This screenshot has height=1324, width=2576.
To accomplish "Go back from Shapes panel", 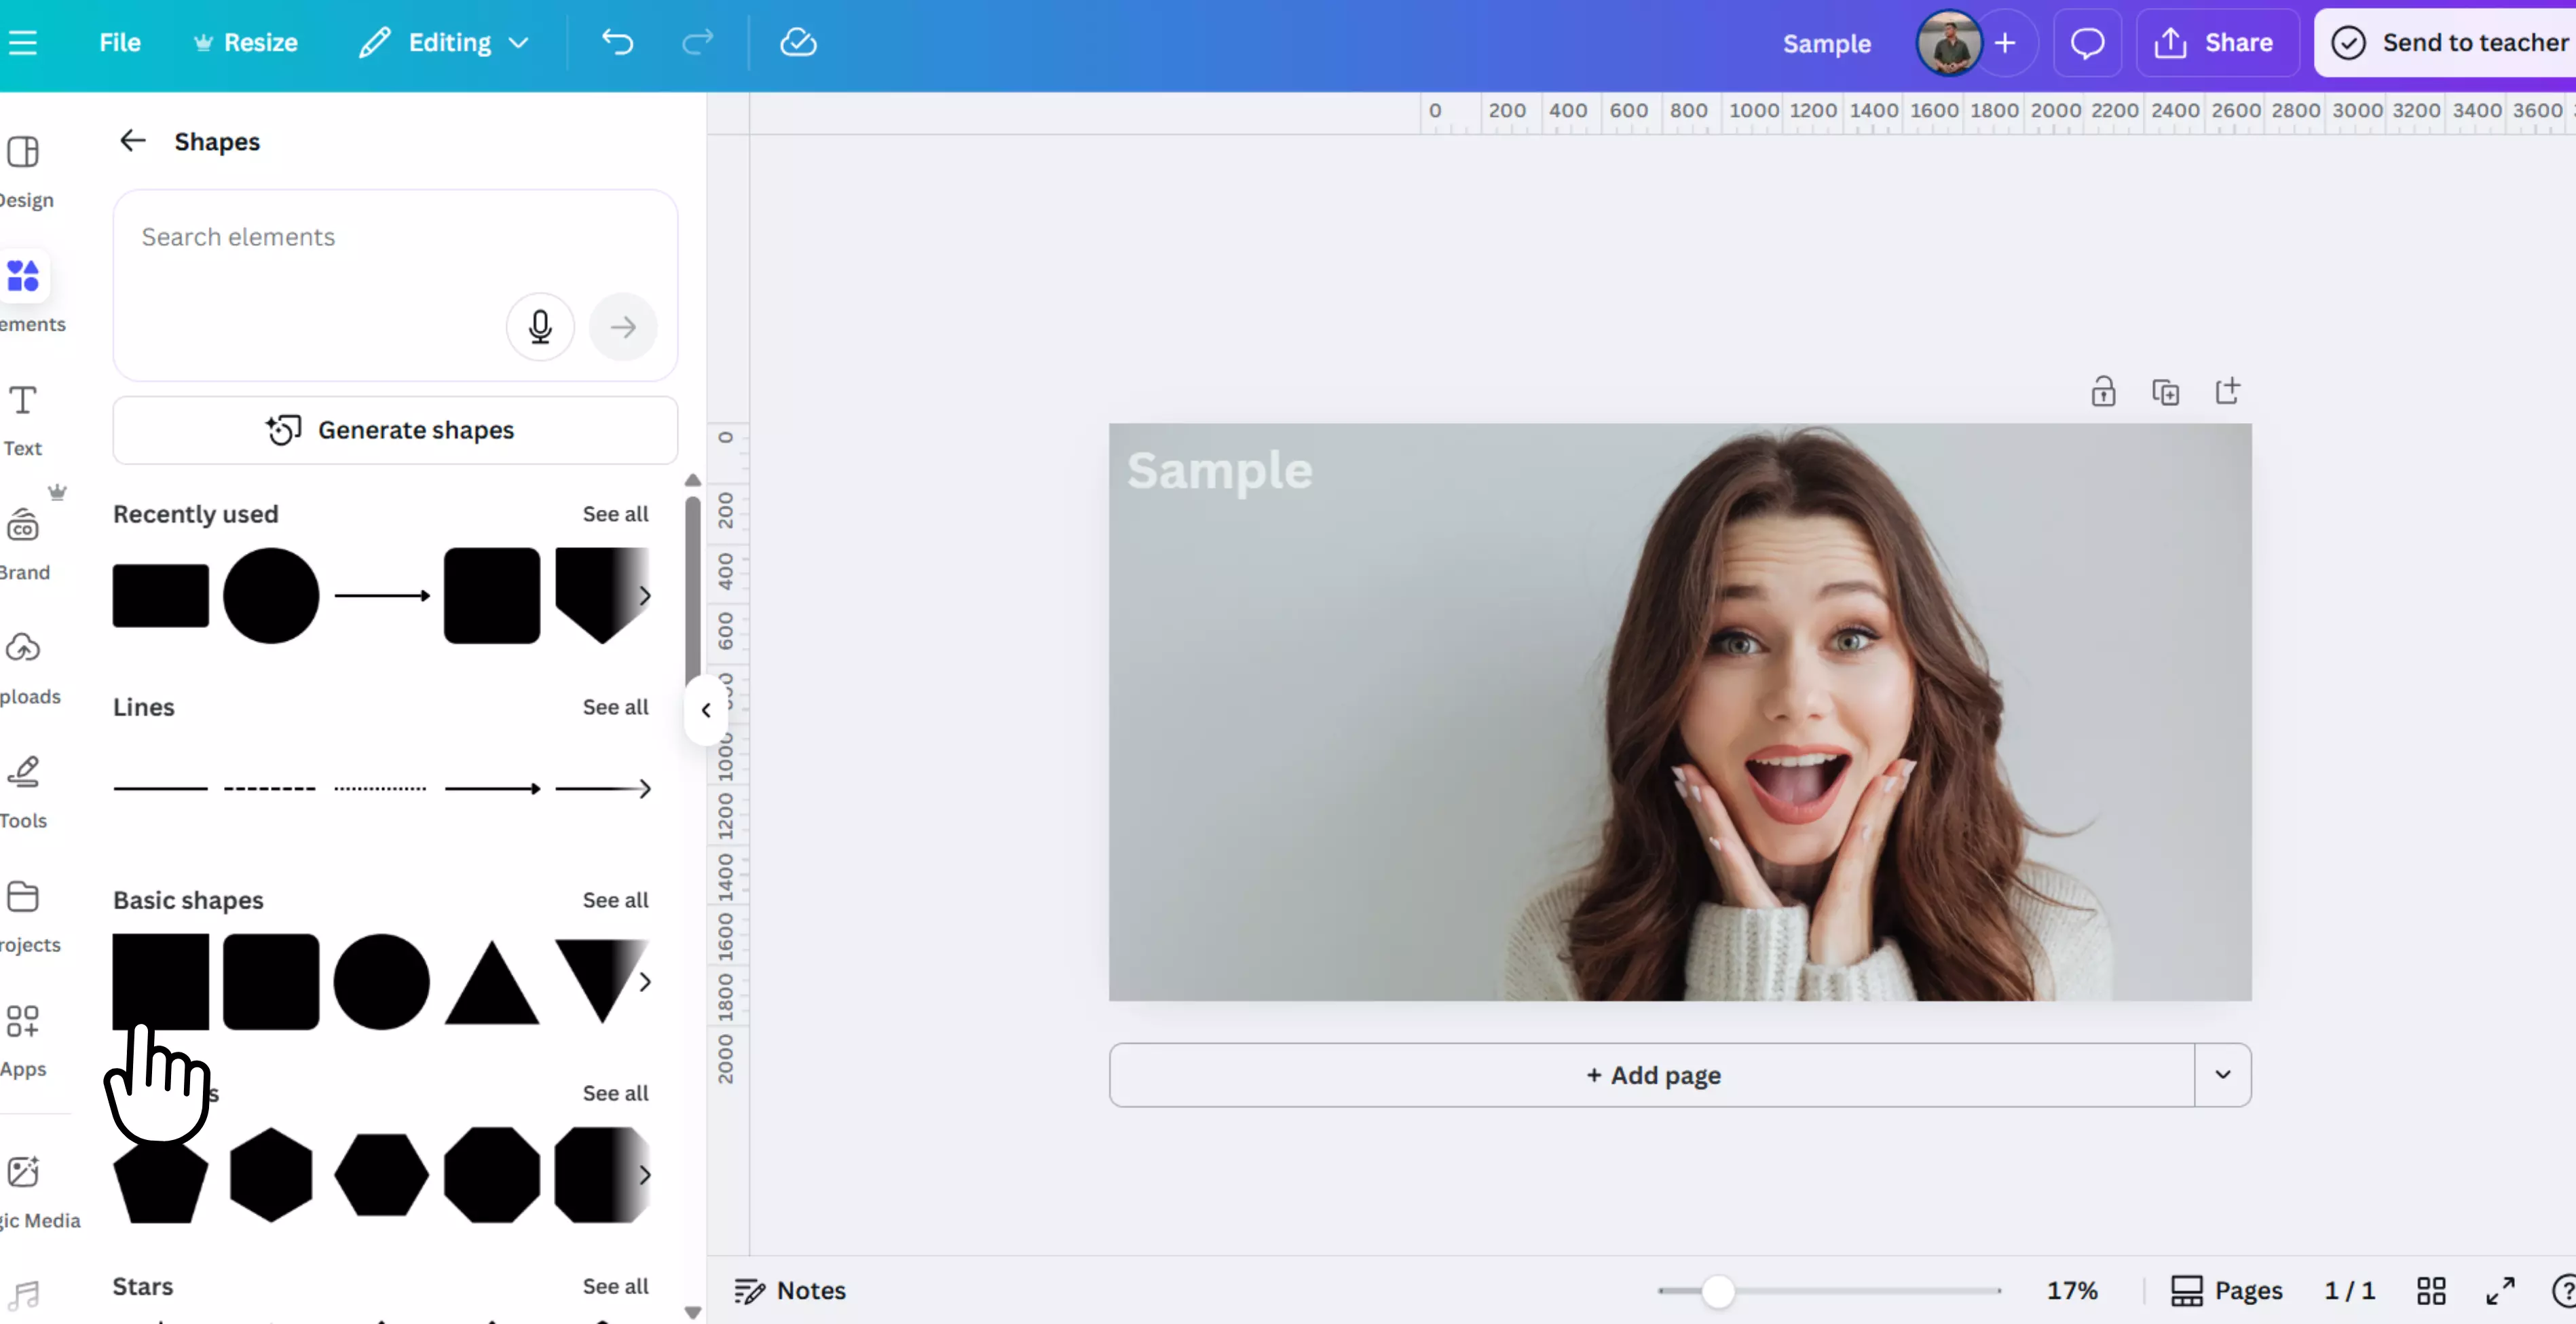I will [x=133, y=141].
